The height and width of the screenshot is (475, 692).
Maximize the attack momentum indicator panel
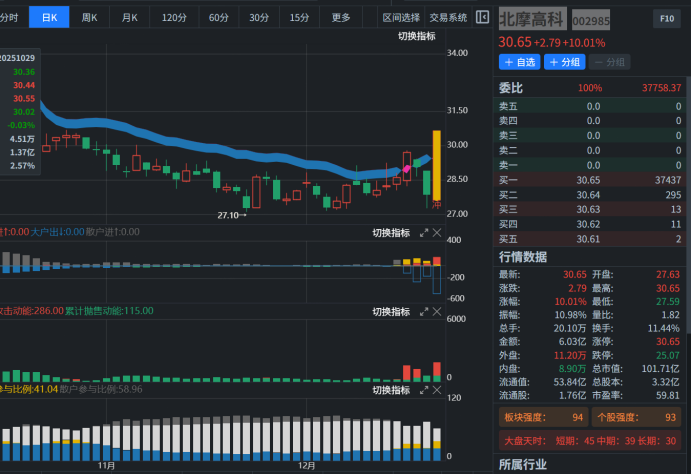pyautogui.click(x=424, y=312)
